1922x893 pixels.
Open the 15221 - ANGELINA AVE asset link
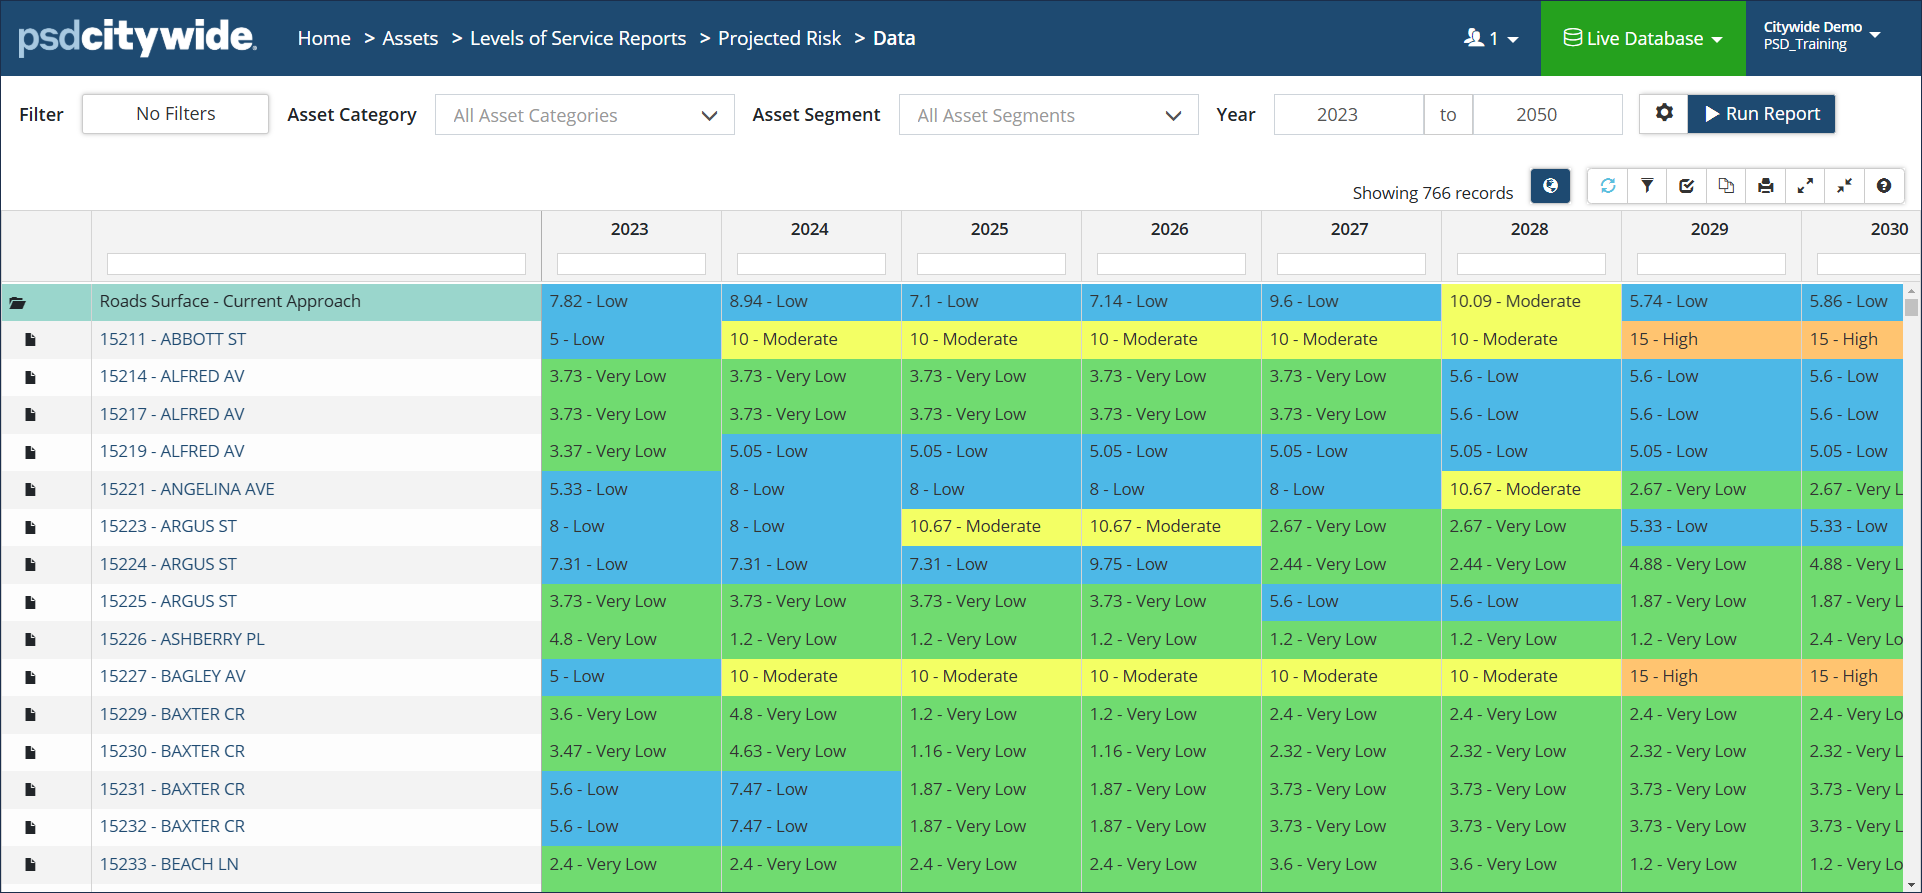187,489
